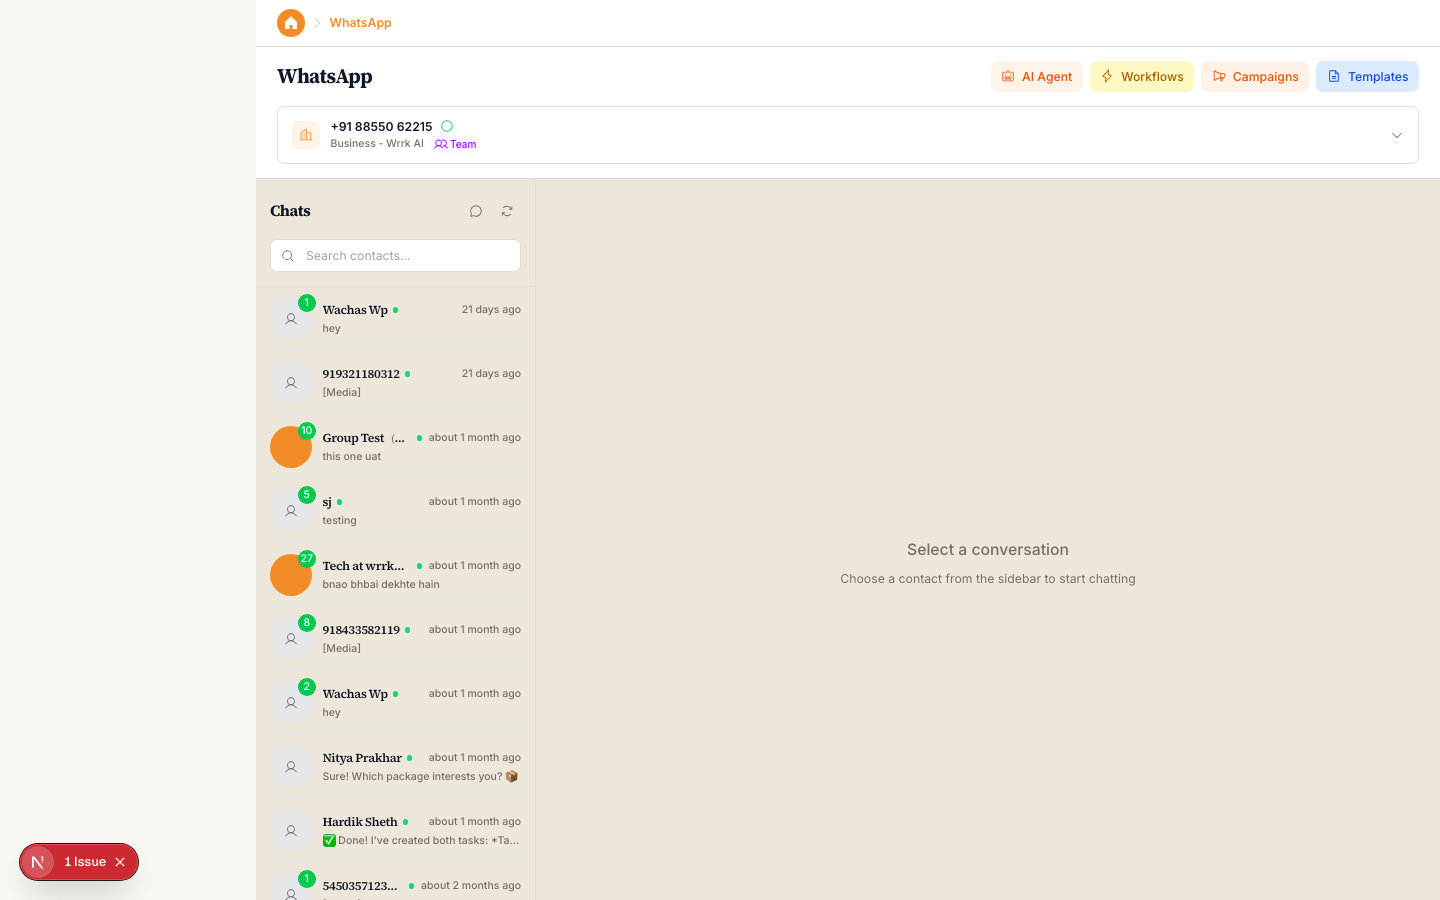Click the Tech at wrrk orange avatar
The width and height of the screenshot is (1440, 900).
(x=290, y=576)
